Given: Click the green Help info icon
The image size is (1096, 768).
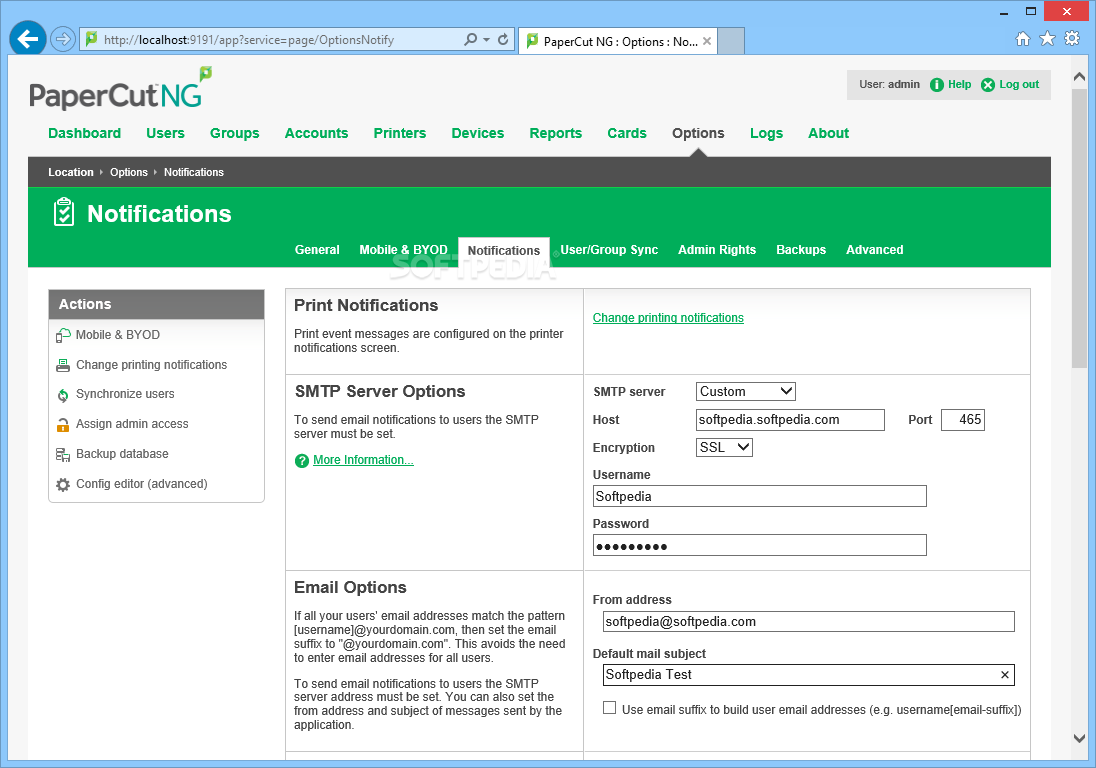Looking at the screenshot, I should click(937, 85).
